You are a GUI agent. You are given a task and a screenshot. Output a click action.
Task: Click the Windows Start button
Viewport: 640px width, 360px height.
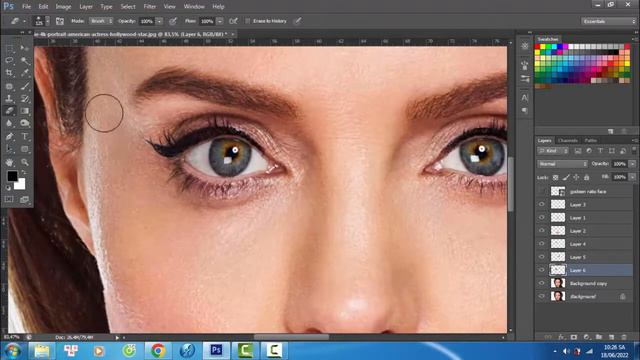(13, 351)
